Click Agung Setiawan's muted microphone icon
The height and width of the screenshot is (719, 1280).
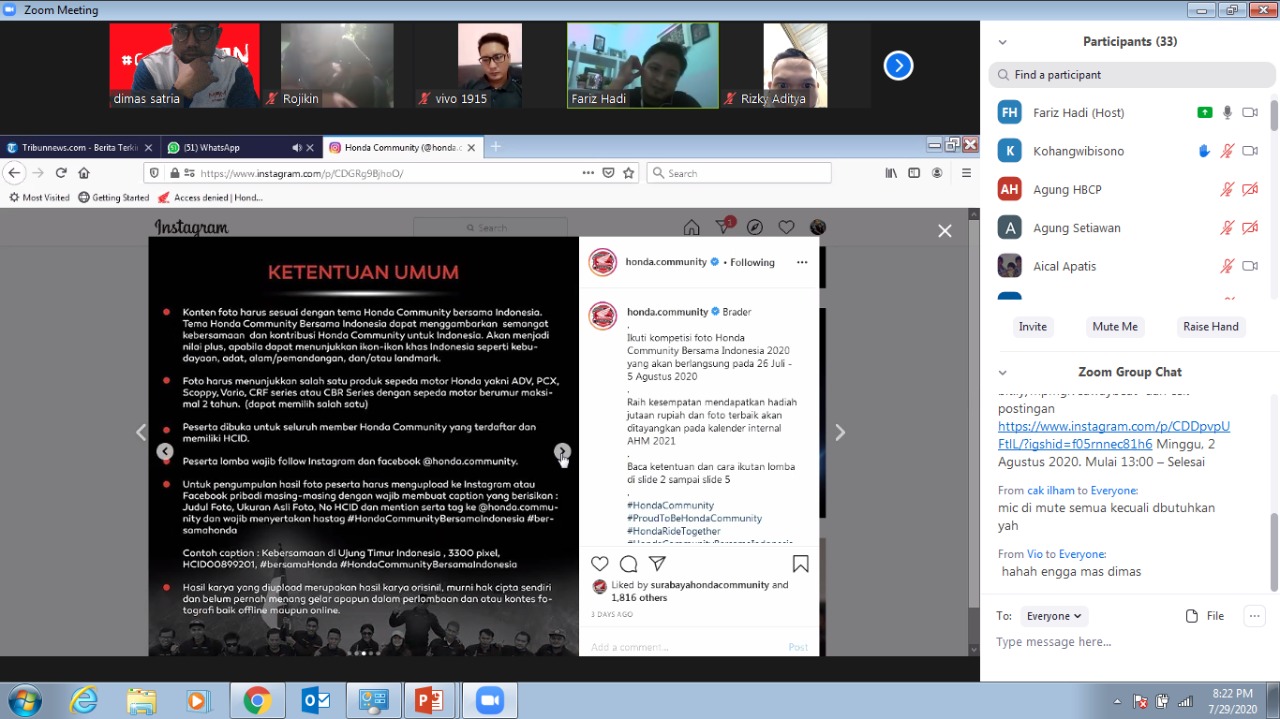1227,228
